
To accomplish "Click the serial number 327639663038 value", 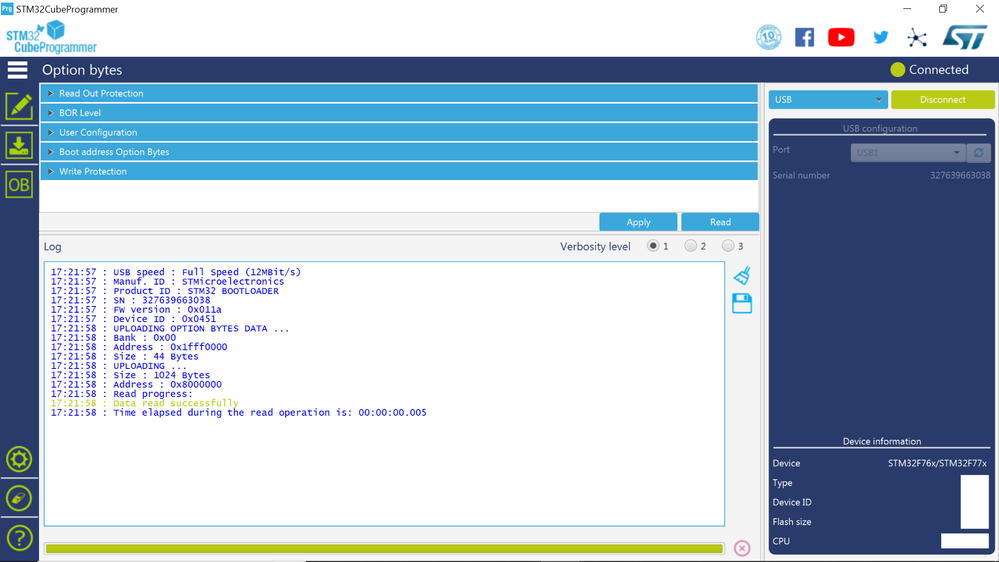I will click(x=960, y=175).
